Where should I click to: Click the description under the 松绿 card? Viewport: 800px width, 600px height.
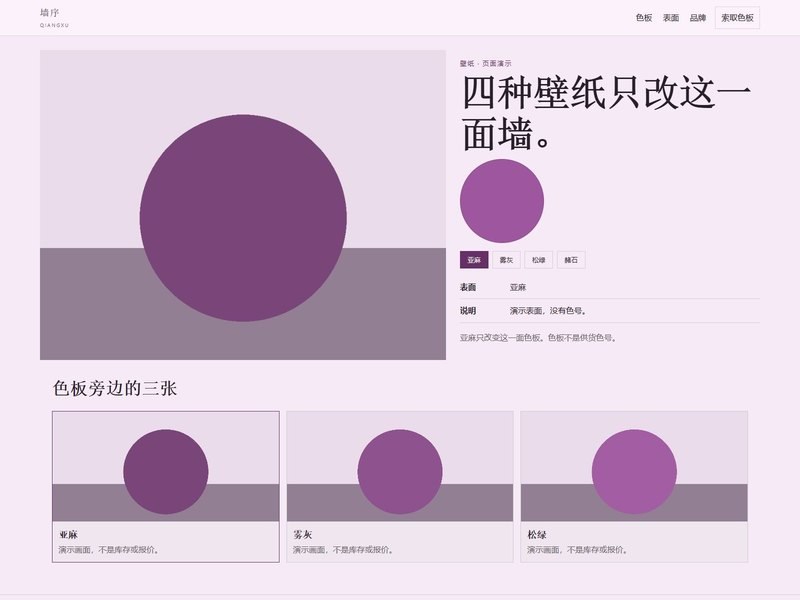578,549
